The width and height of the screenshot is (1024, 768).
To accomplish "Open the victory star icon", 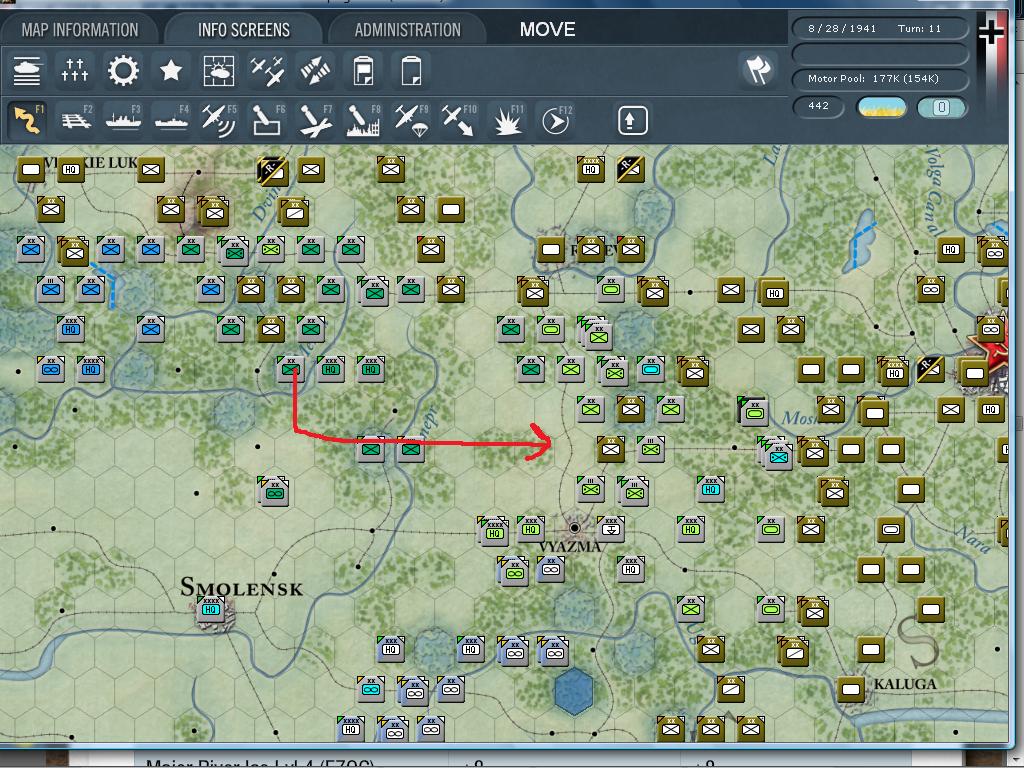I will coord(171,71).
